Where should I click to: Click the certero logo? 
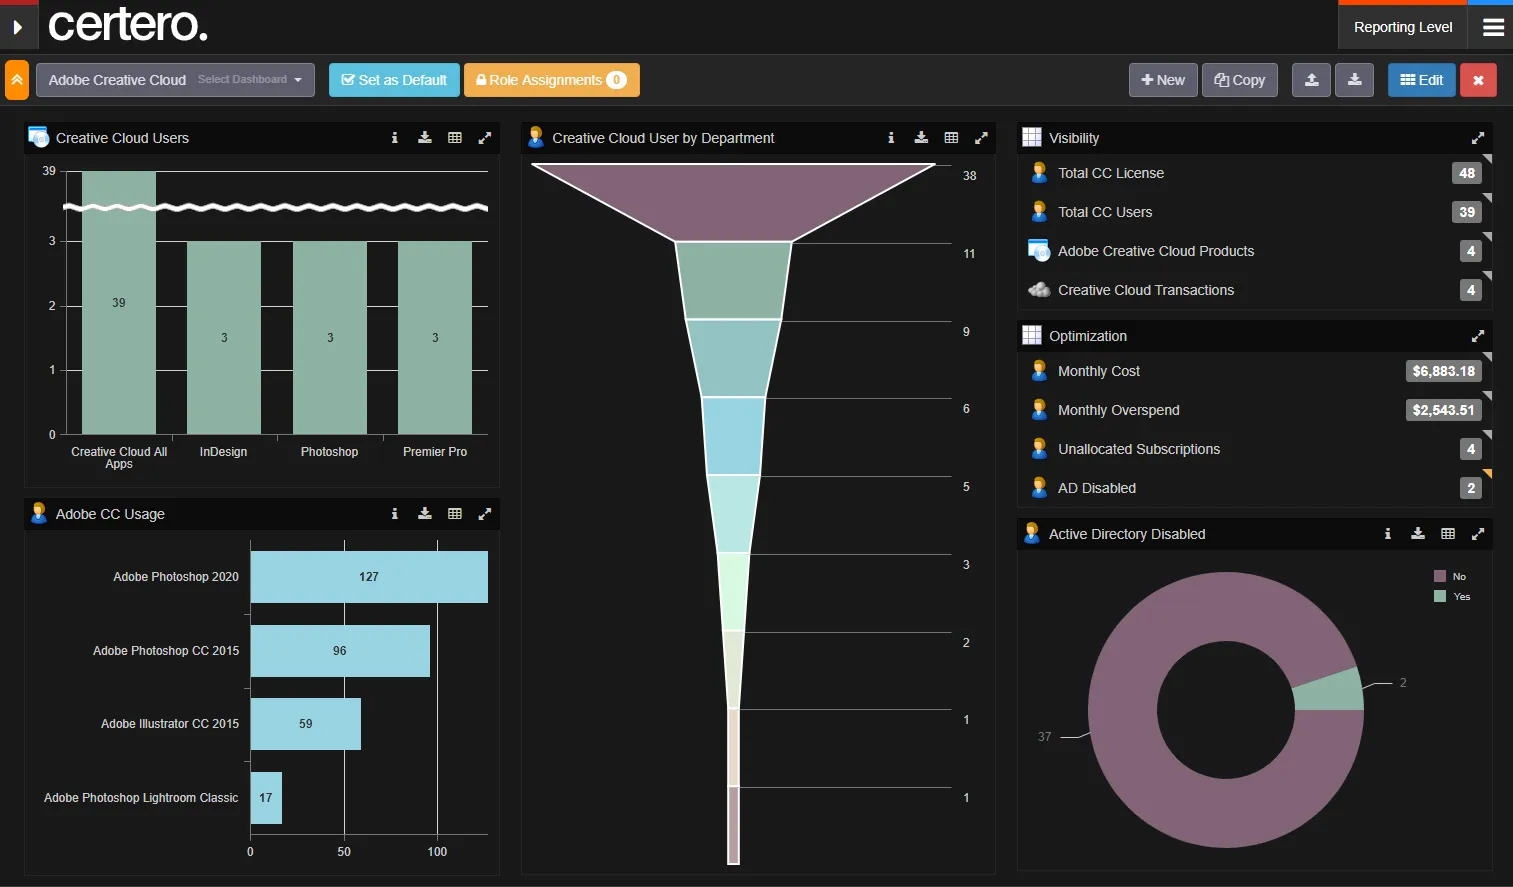pos(128,25)
